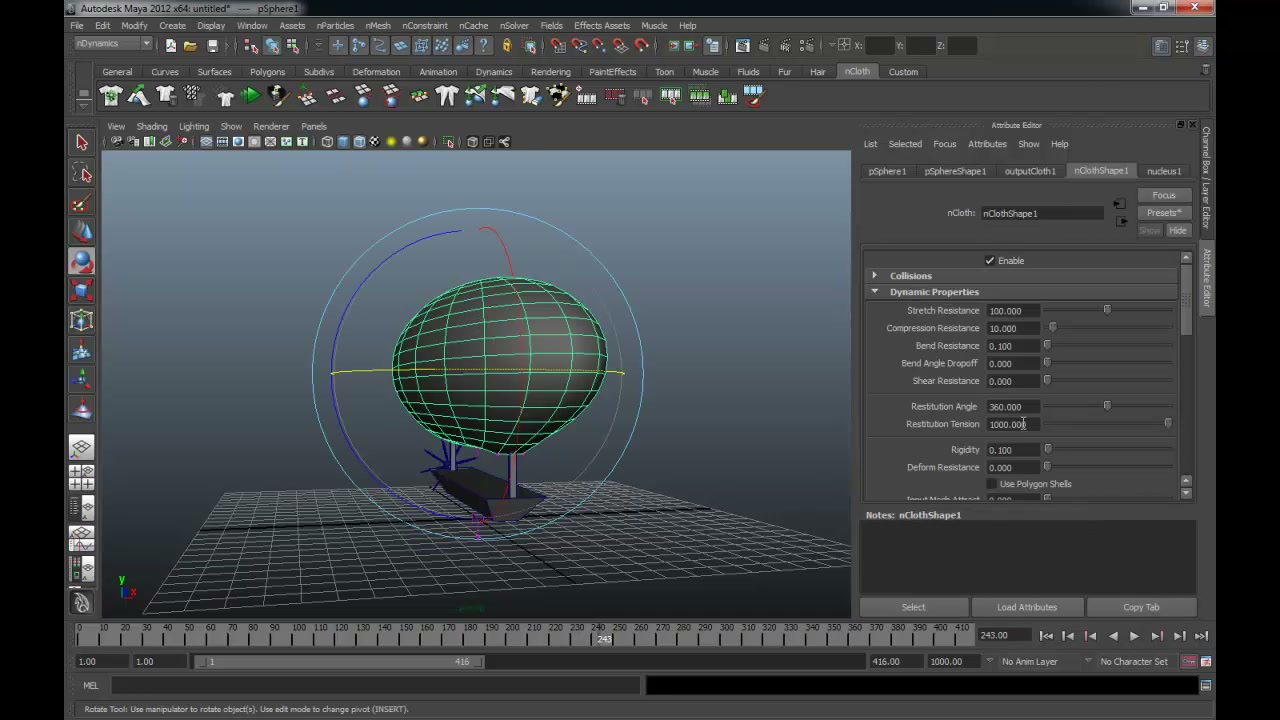Screen dimensions: 1280x720
Task: Choose the Lasso select tool
Action: (x=82, y=174)
